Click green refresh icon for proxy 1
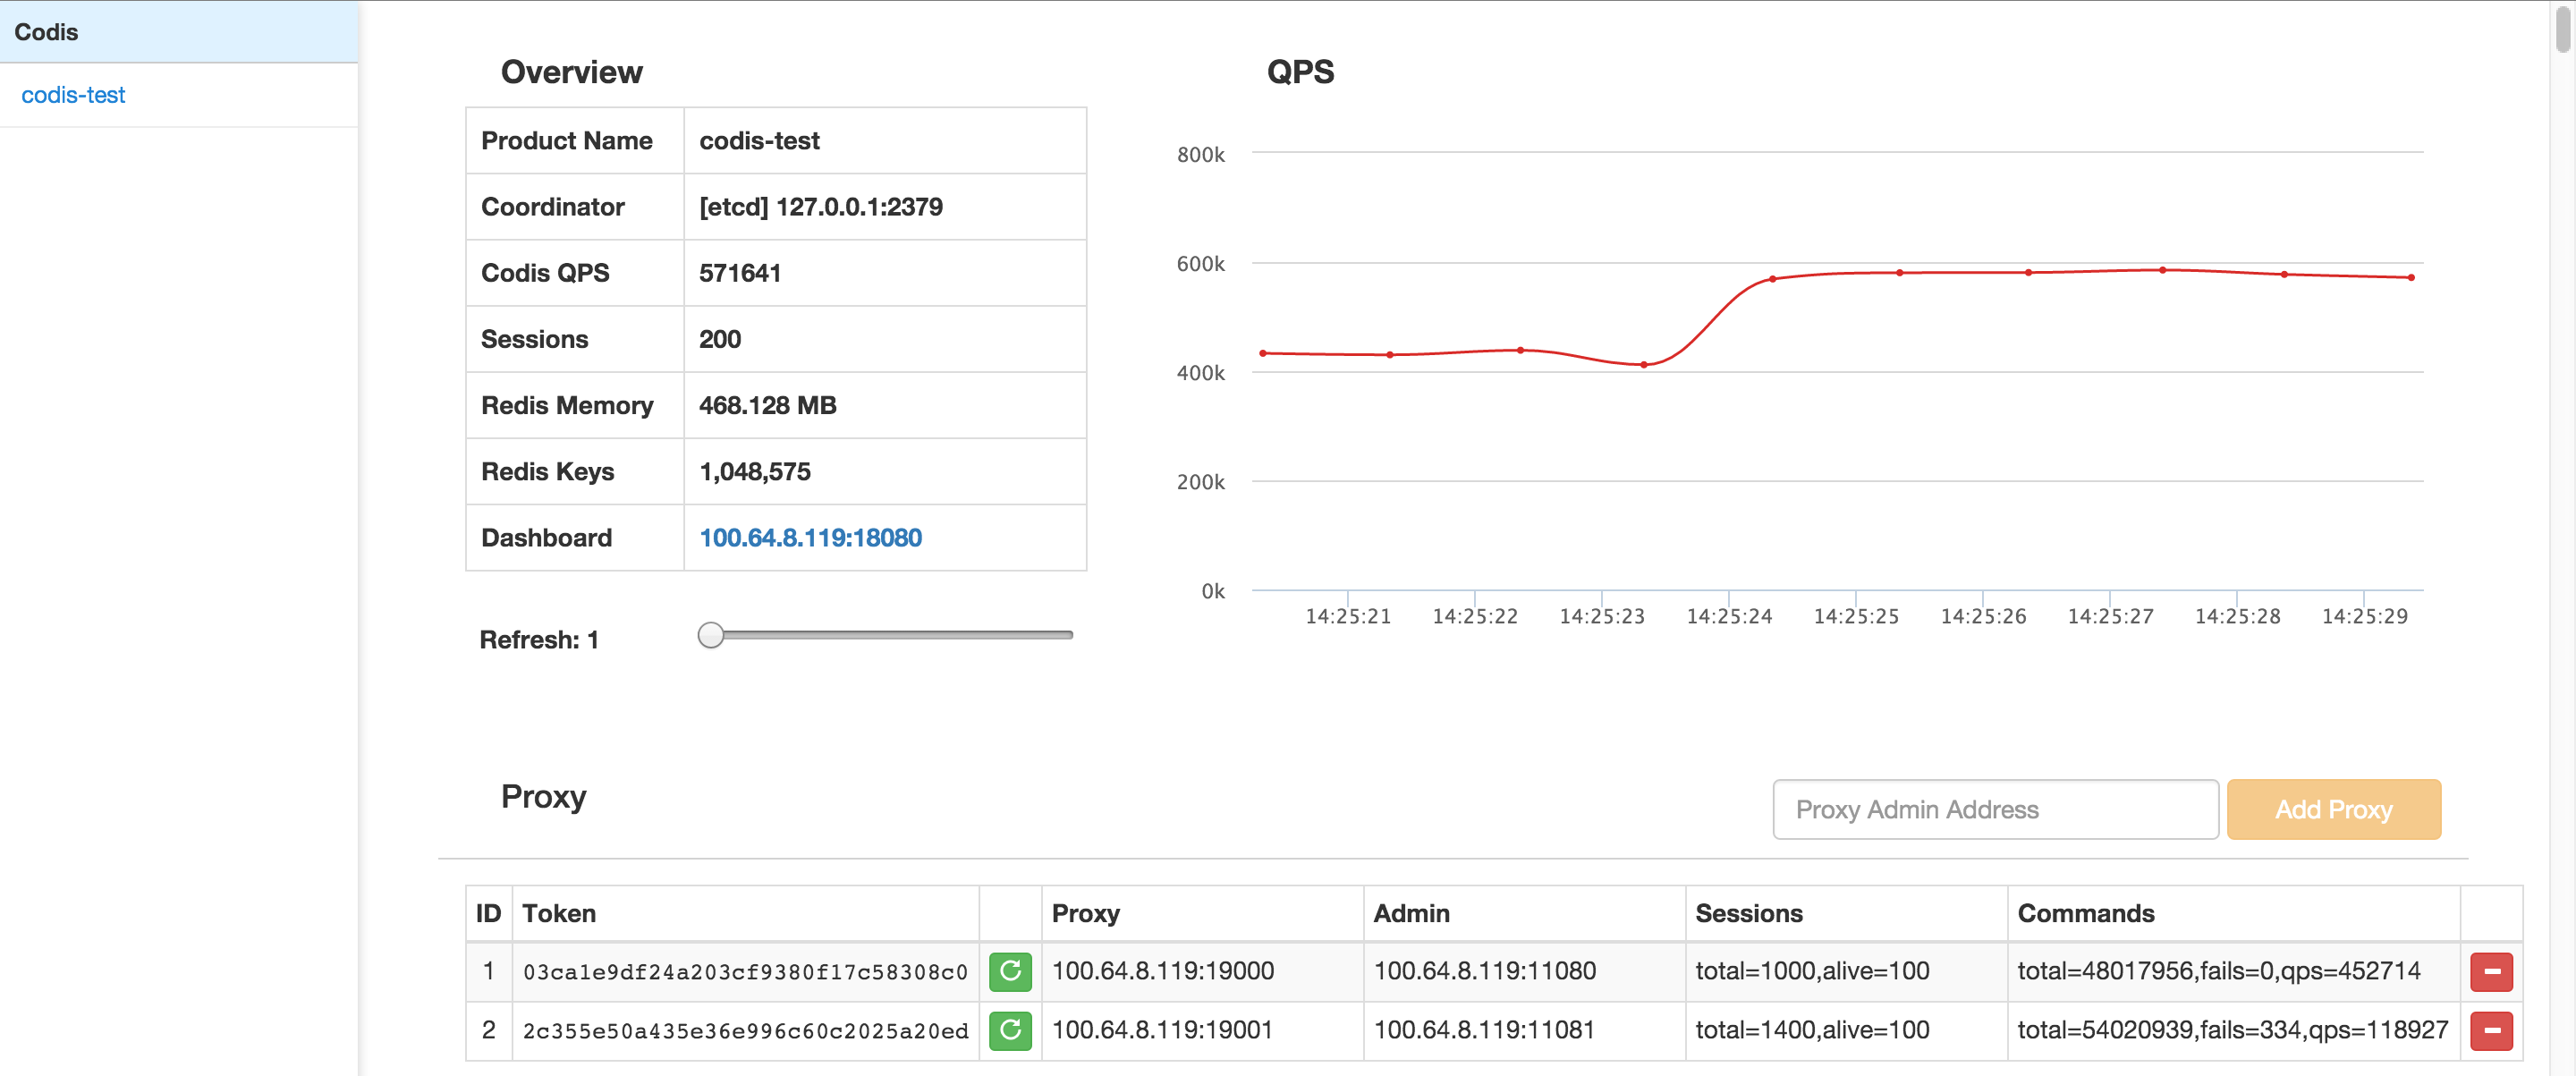The height and width of the screenshot is (1076, 2576). pos(1010,971)
